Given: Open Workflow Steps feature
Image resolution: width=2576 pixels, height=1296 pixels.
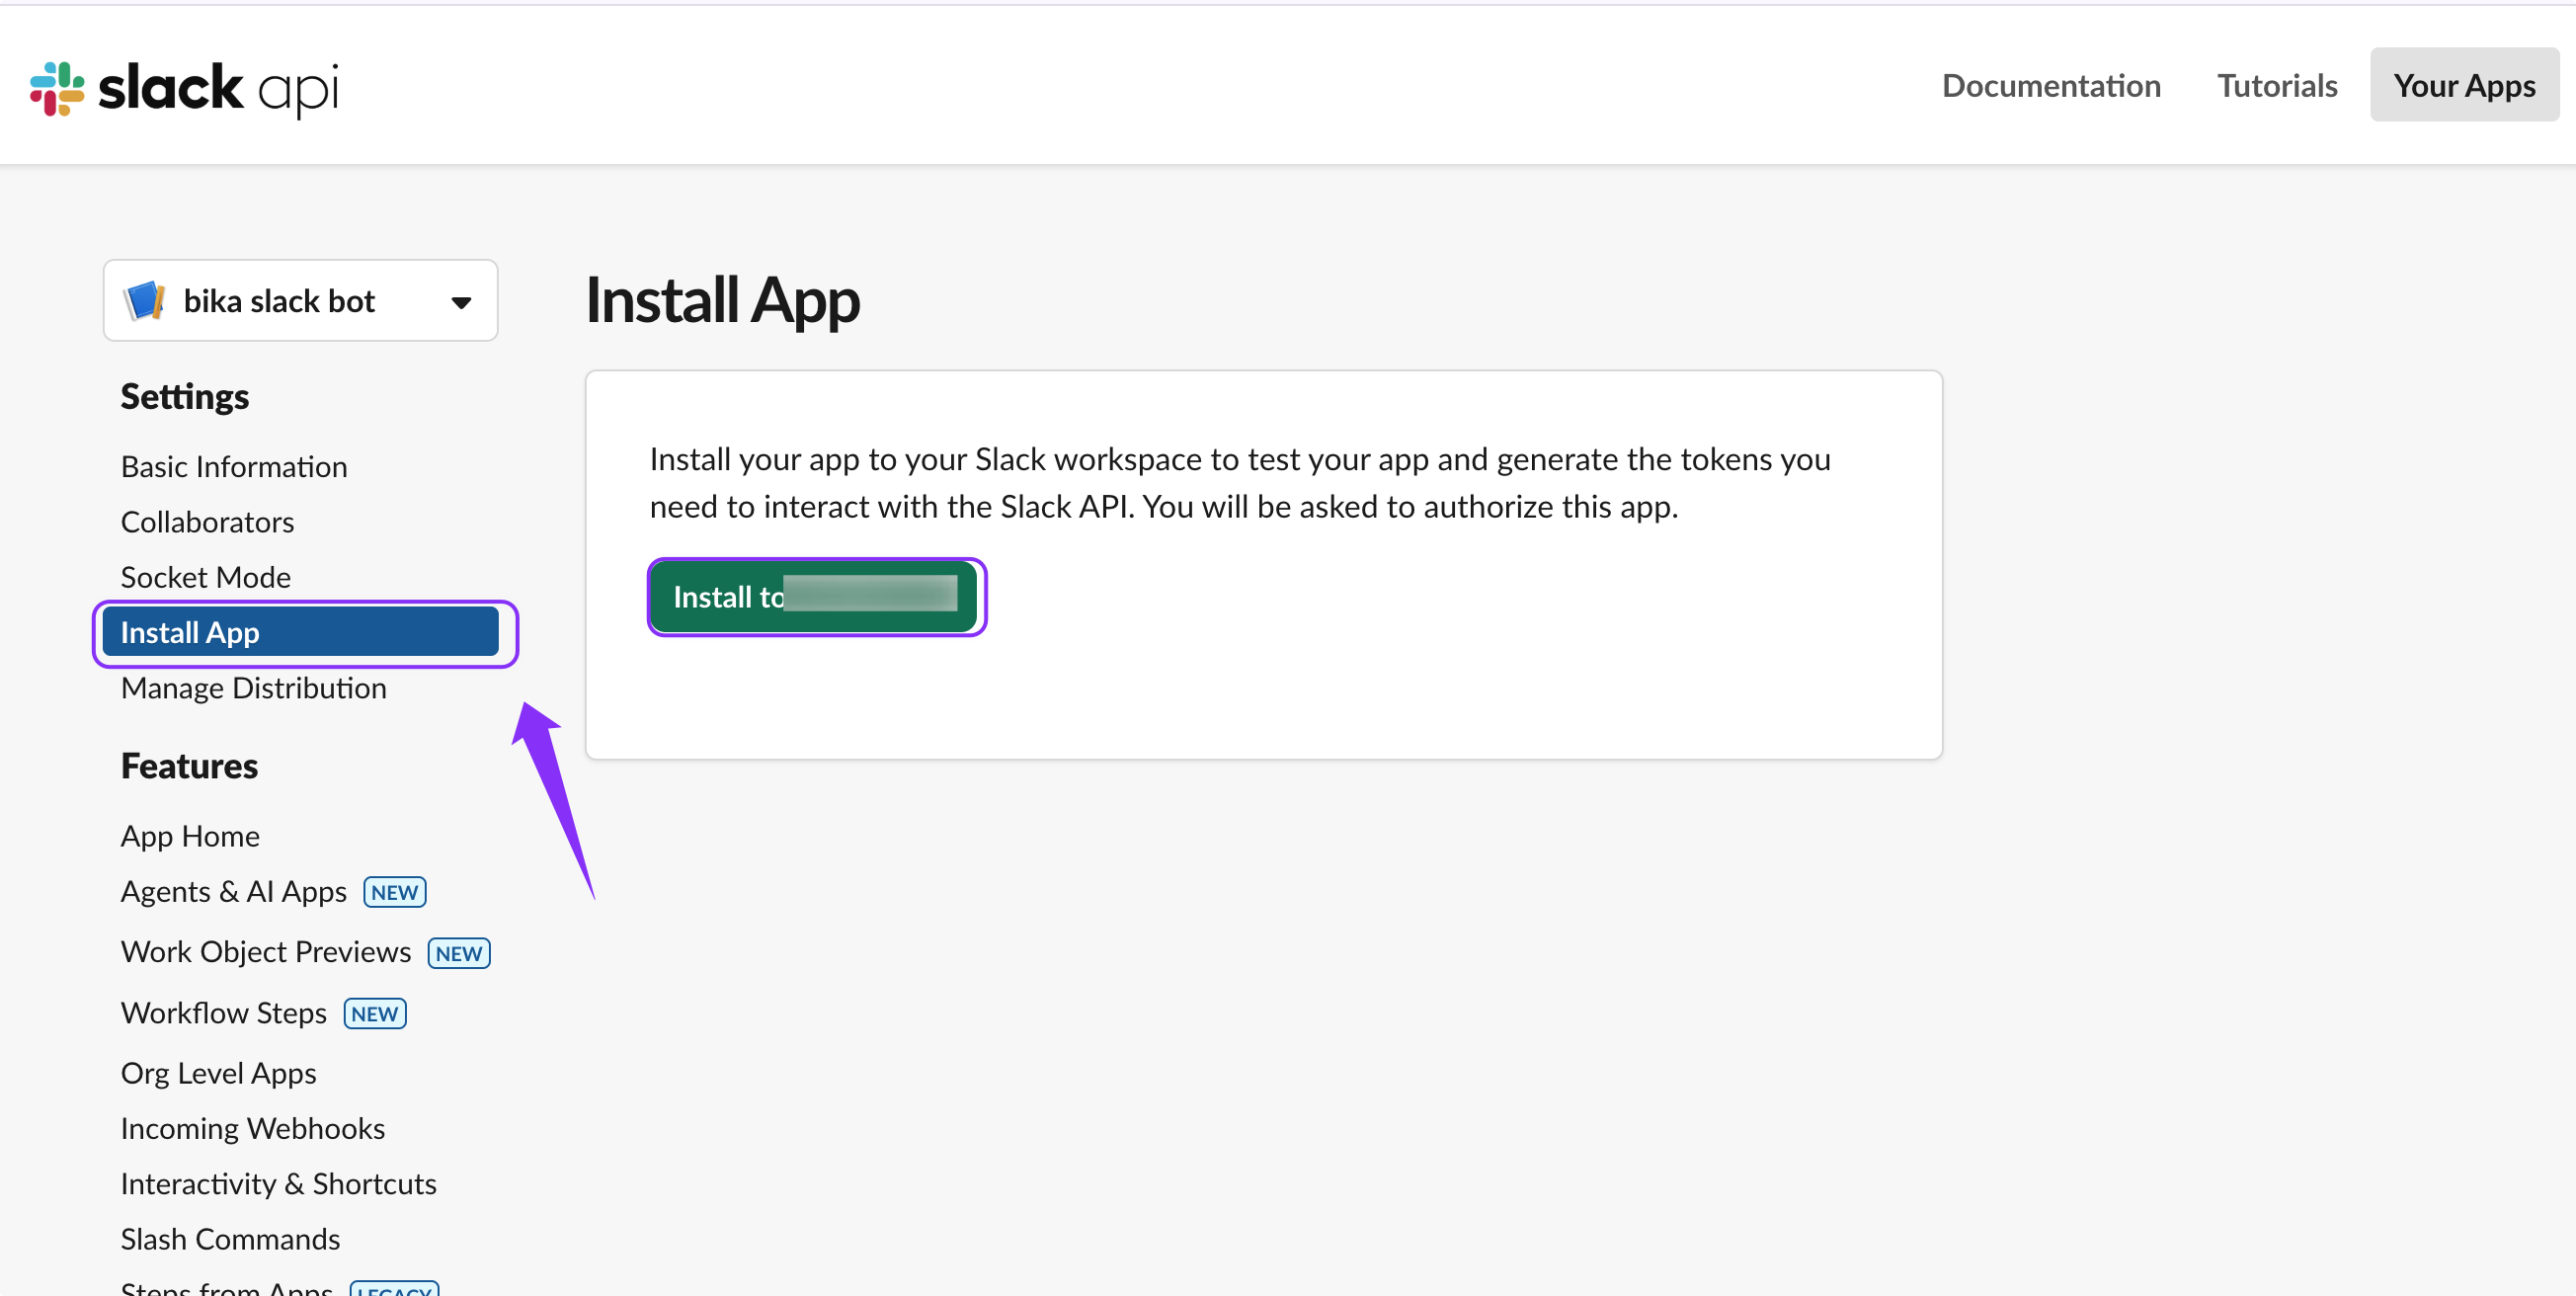Looking at the screenshot, I should [223, 1013].
